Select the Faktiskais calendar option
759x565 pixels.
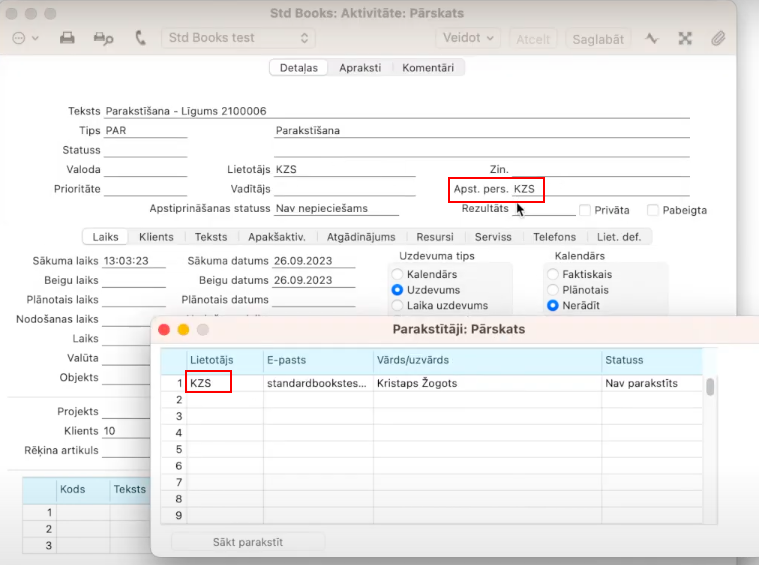click(553, 274)
